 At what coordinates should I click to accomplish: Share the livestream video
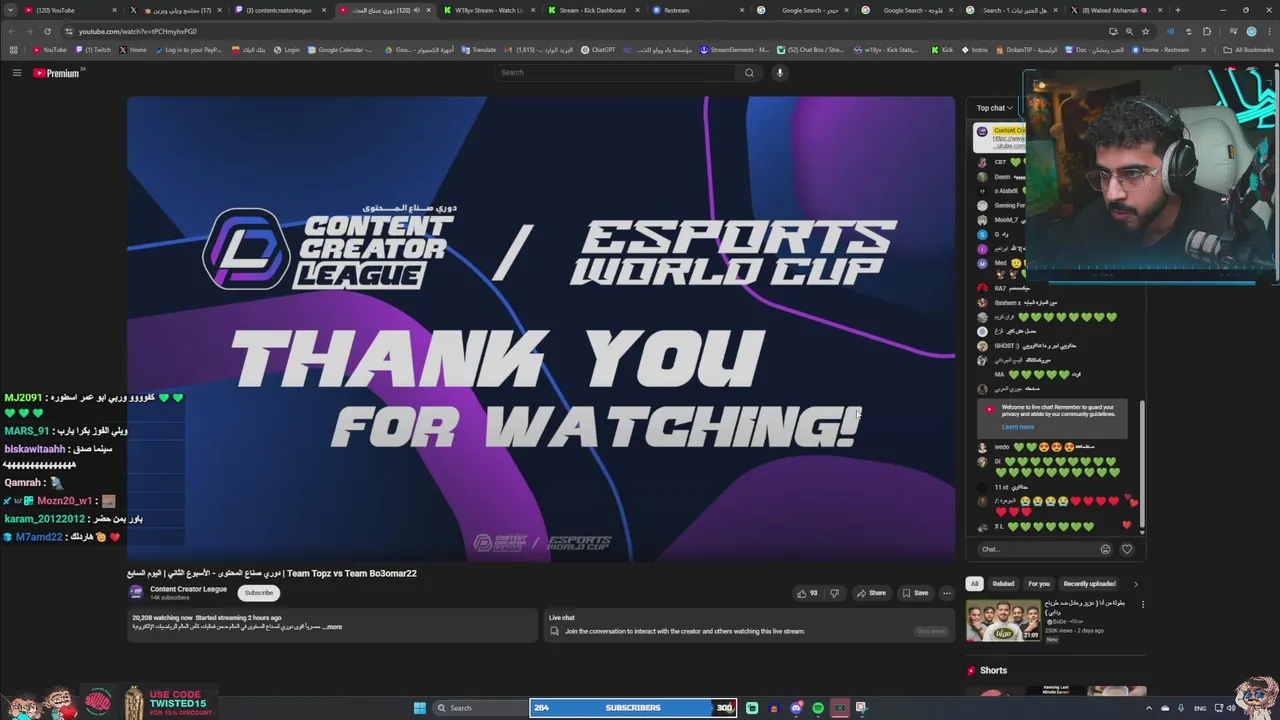click(x=871, y=593)
